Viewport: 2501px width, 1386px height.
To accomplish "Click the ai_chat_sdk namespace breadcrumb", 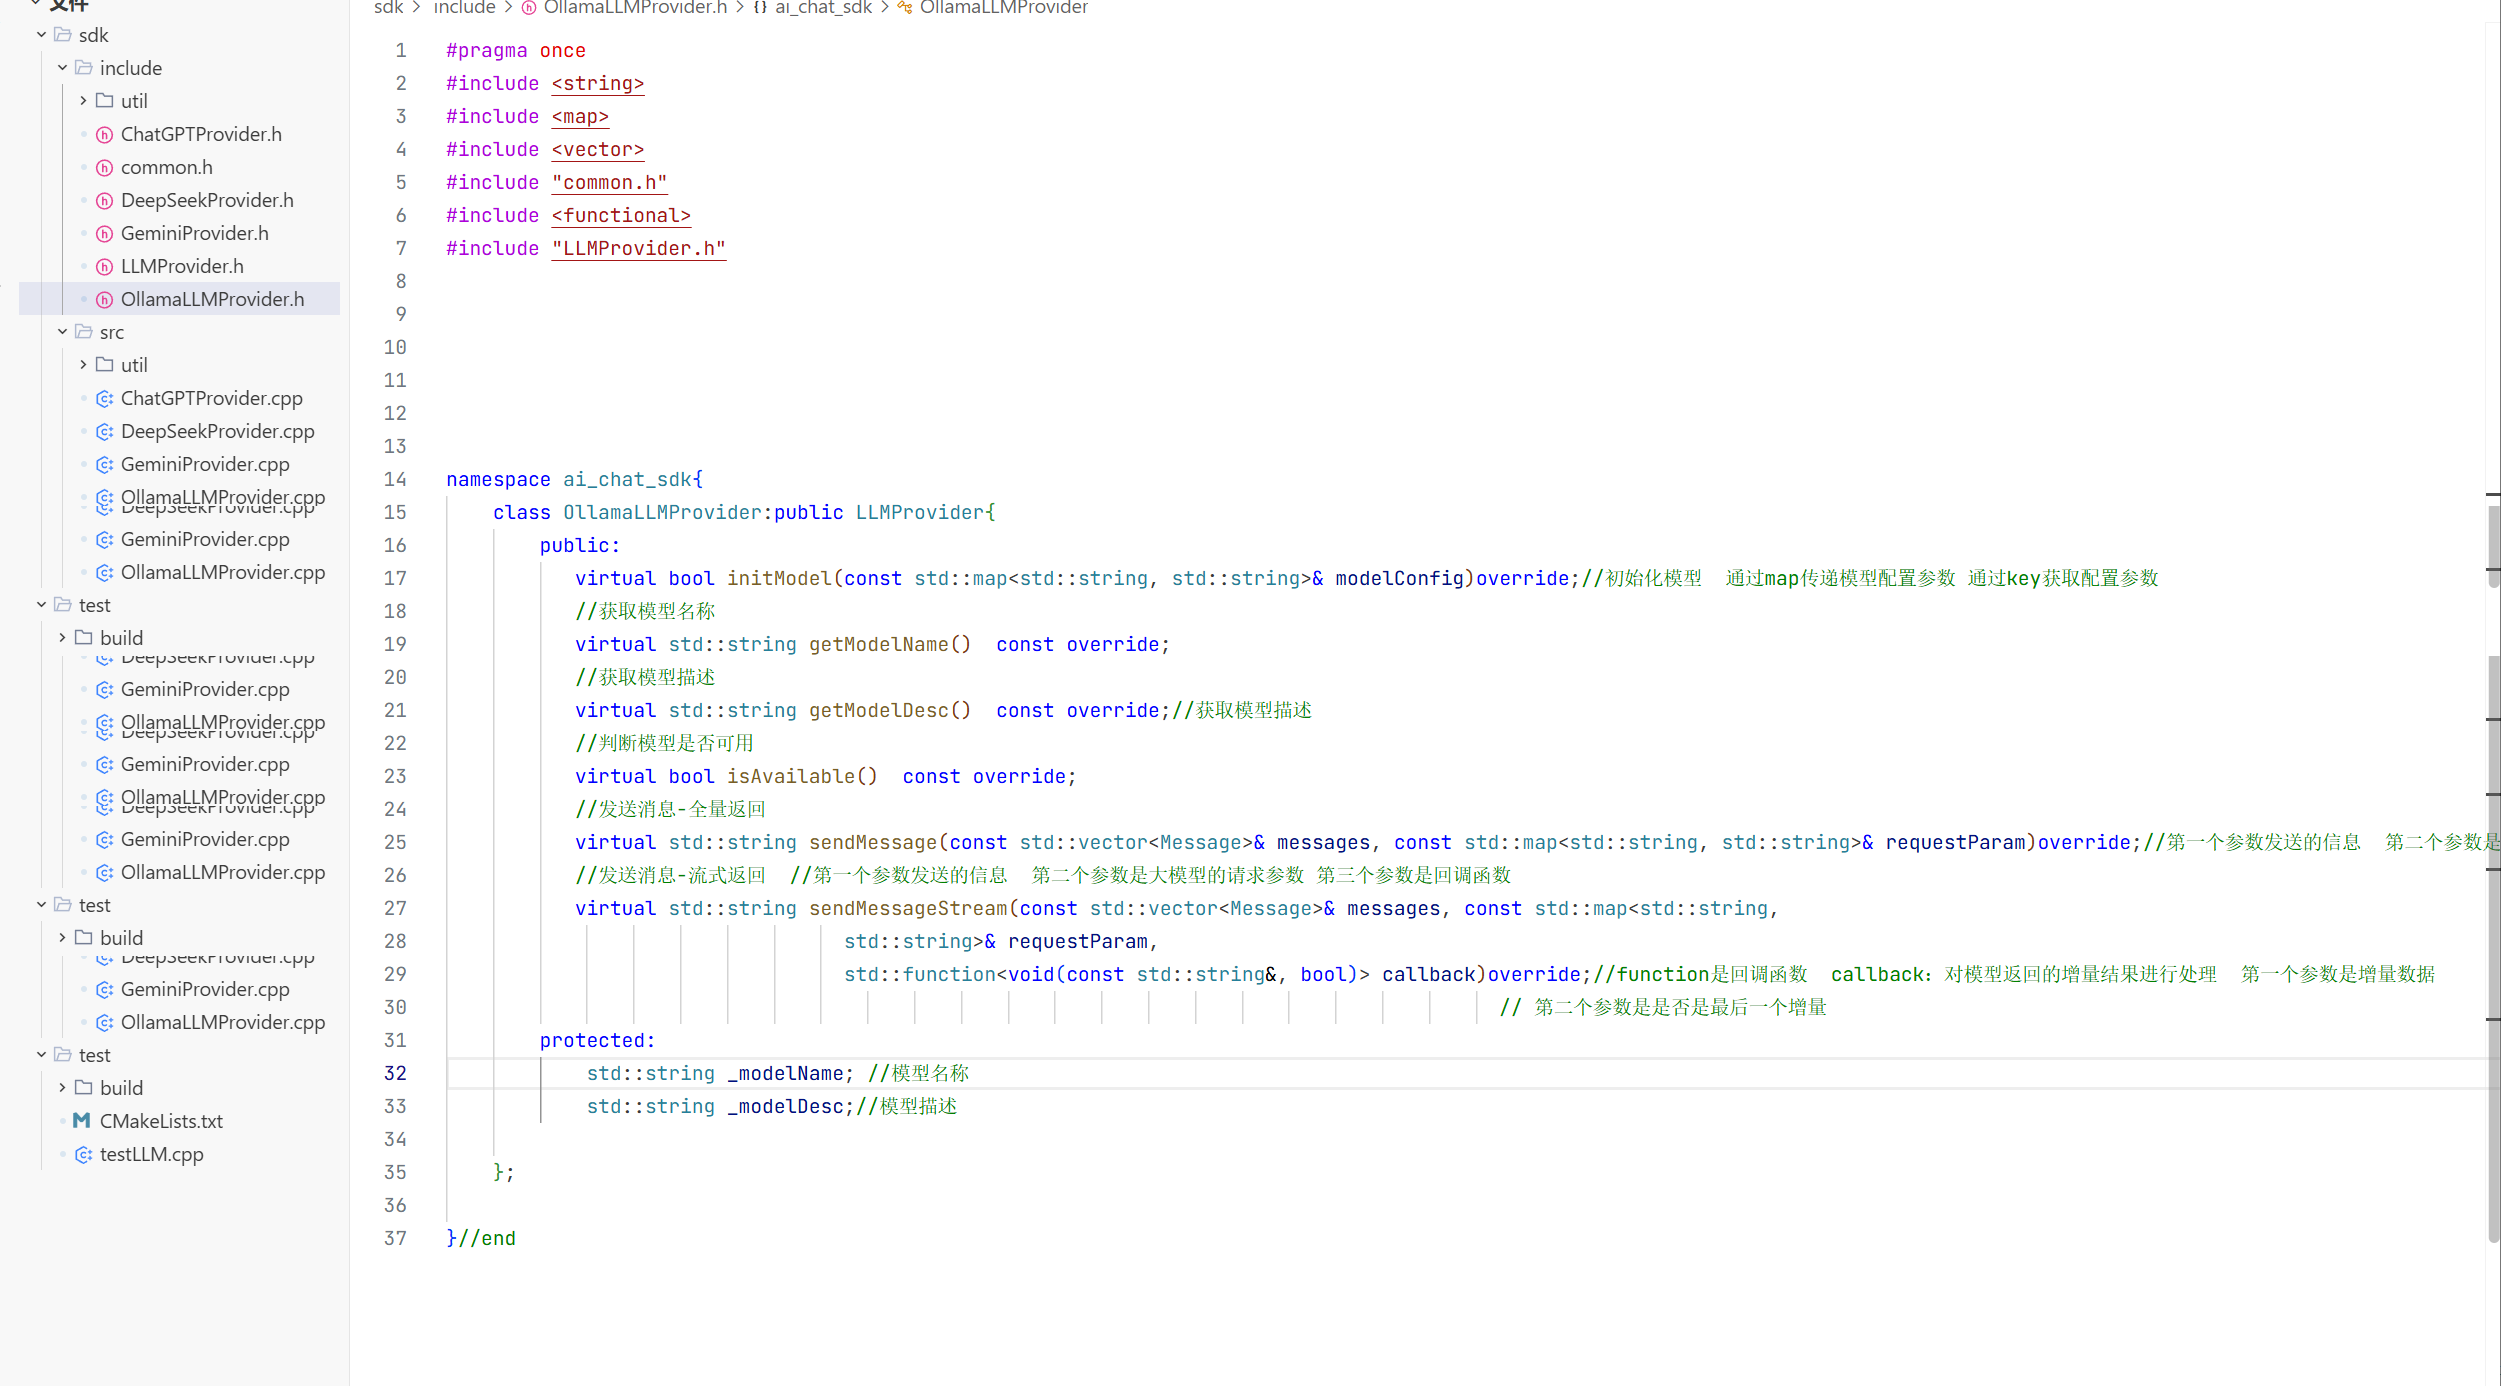I will pyautogui.click(x=822, y=8).
